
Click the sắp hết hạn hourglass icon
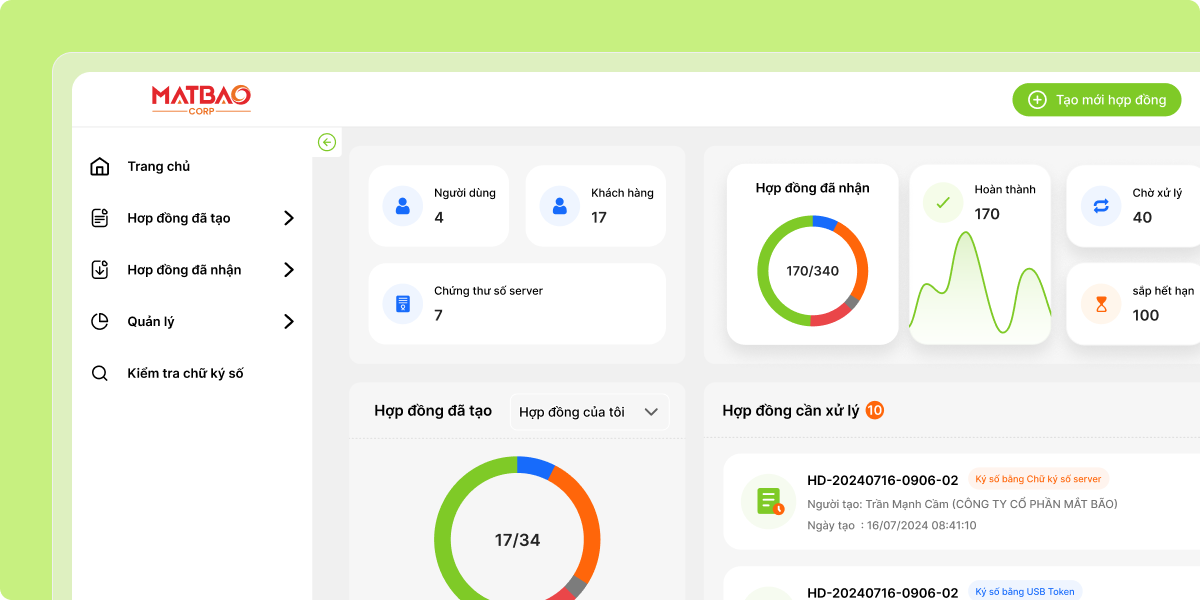tap(1101, 303)
